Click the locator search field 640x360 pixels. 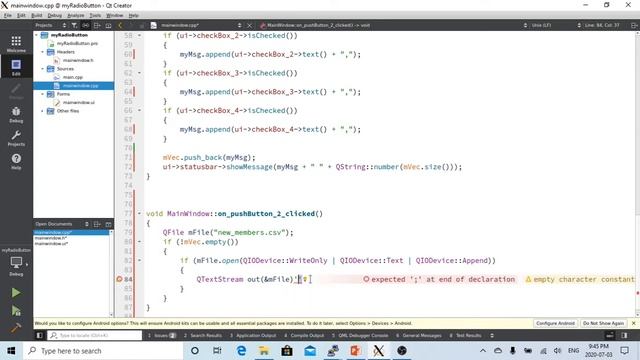pyautogui.click(x=95, y=336)
